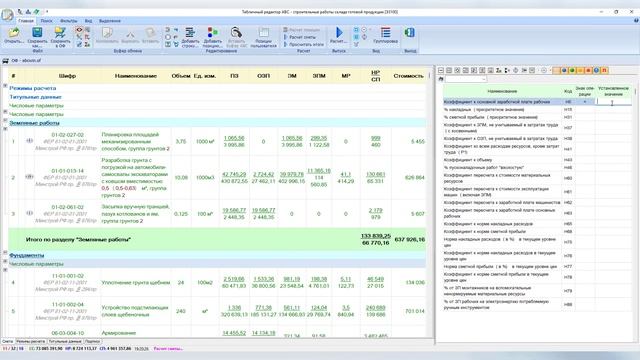This screenshot has width=640, height=360.
Task: Click row 'Уплотнение грунта щебнем'
Action: (x=136, y=282)
